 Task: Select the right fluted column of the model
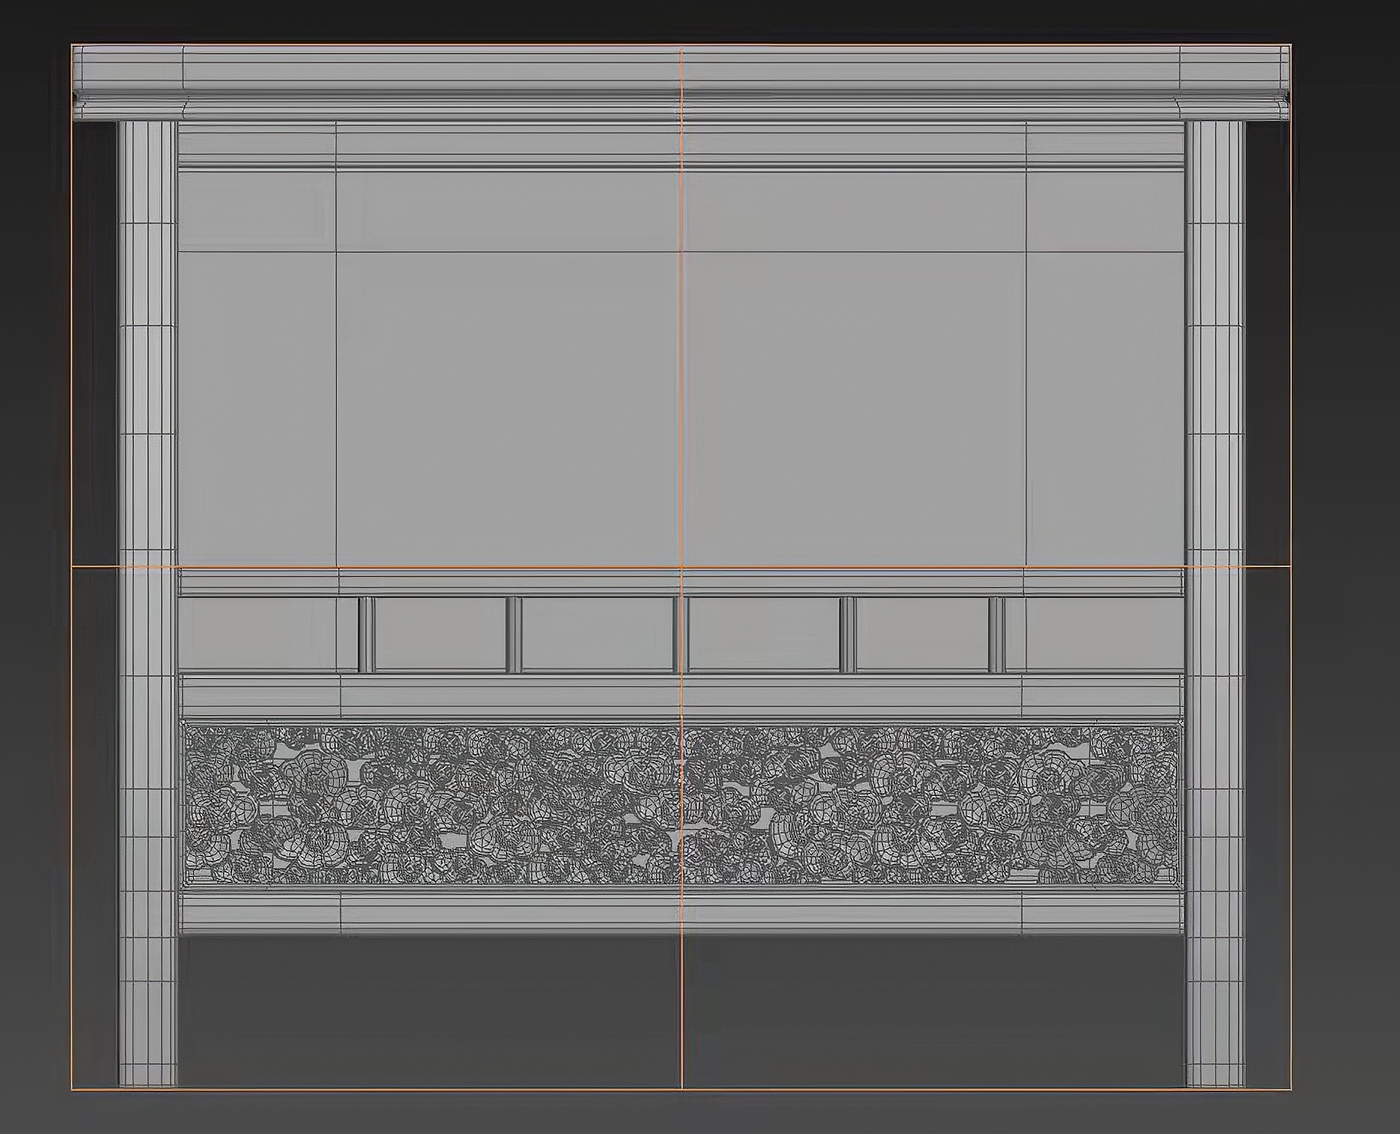[x=1215, y=604]
